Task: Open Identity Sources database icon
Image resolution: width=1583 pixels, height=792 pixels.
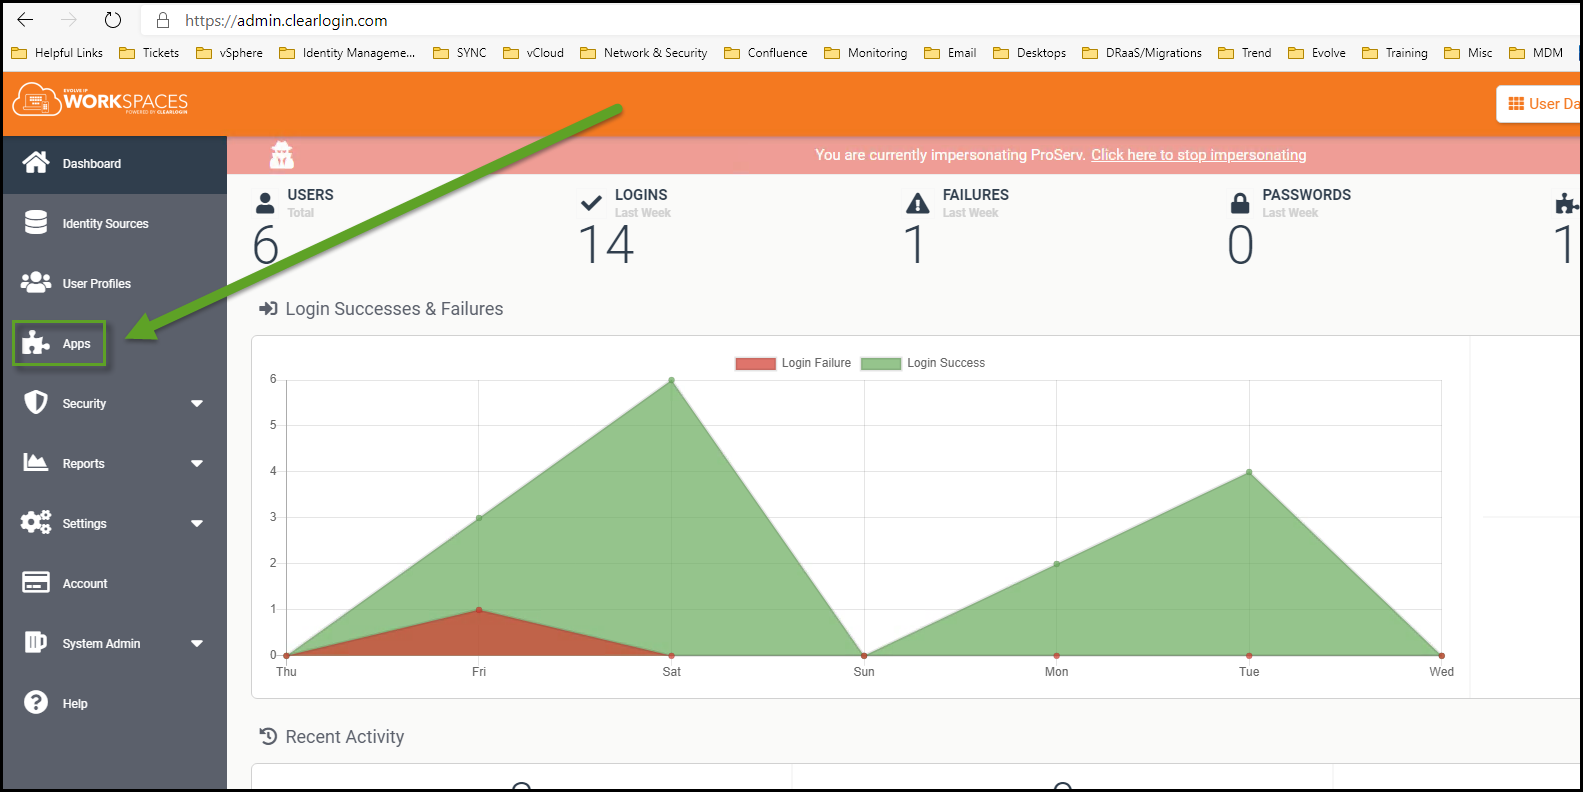Action: point(36,223)
